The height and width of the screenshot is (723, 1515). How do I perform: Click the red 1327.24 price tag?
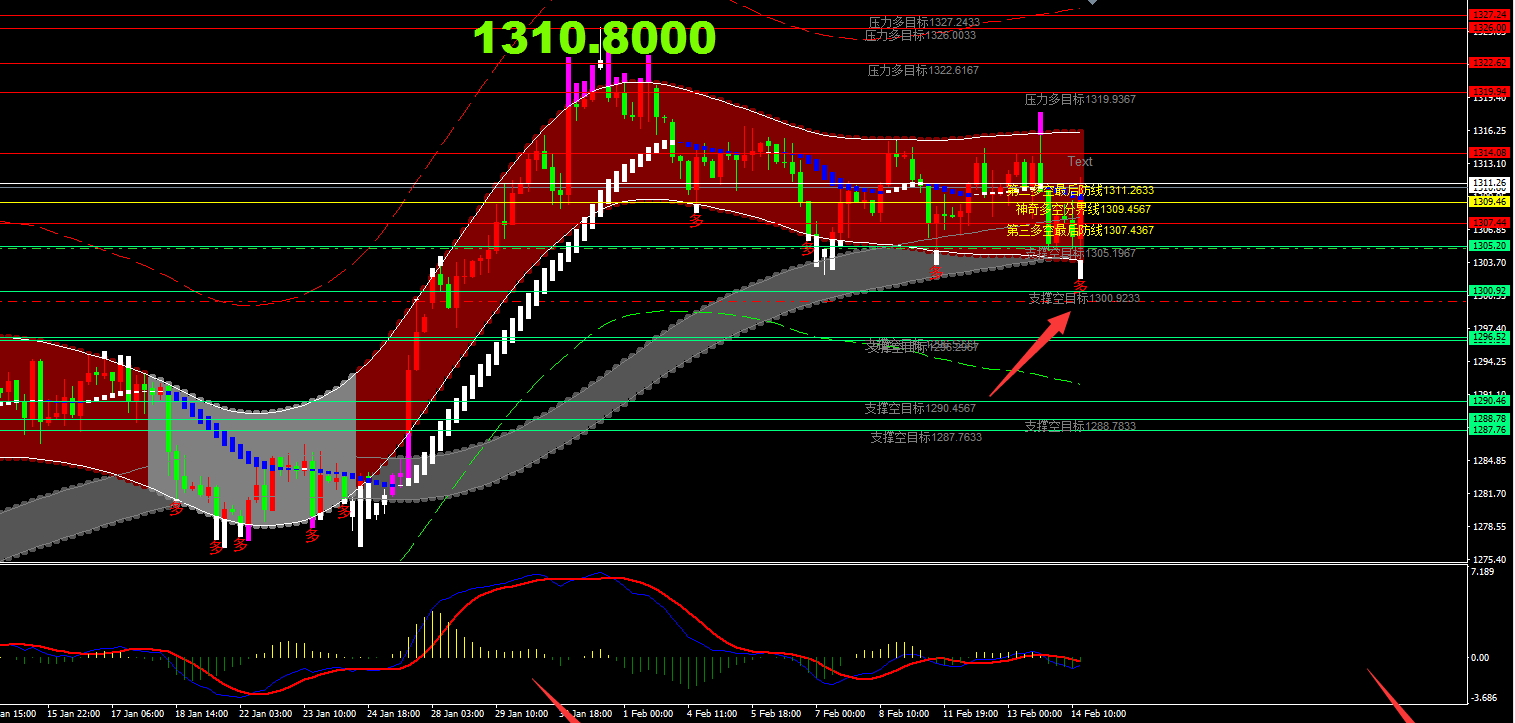tap(1489, 14)
